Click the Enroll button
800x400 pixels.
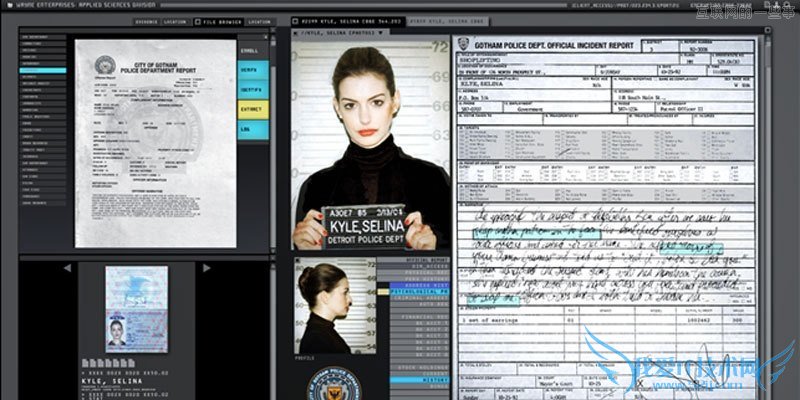[253, 51]
